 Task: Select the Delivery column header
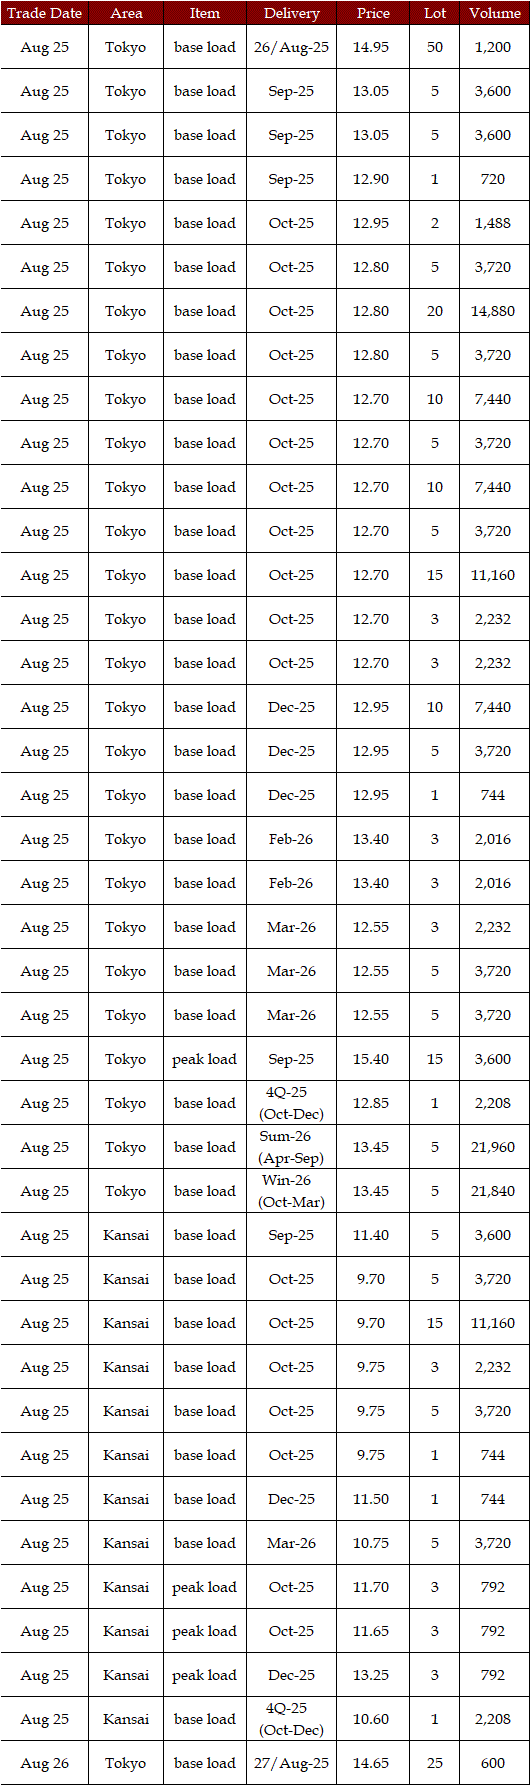click(291, 13)
